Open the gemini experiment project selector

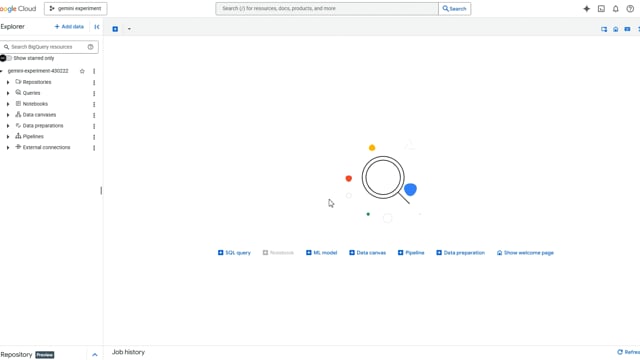tap(76, 9)
